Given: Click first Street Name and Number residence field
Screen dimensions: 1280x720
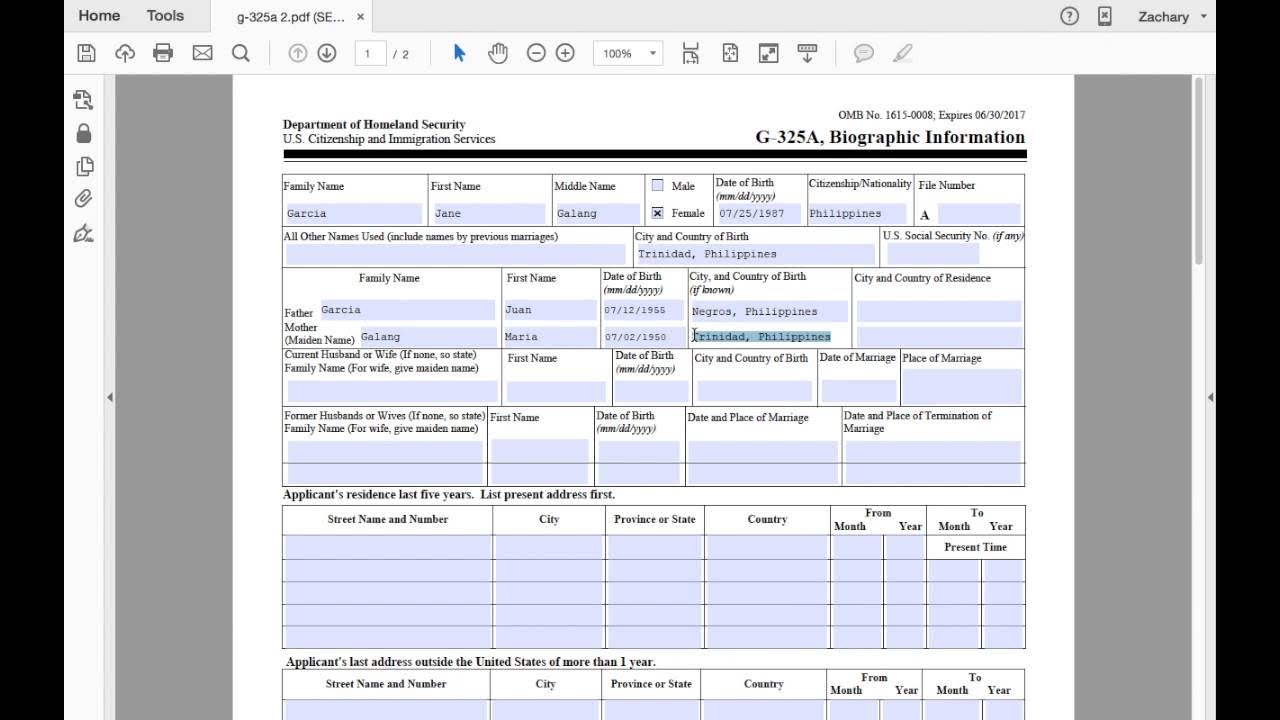Looking at the screenshot, I should coord(388,547).
